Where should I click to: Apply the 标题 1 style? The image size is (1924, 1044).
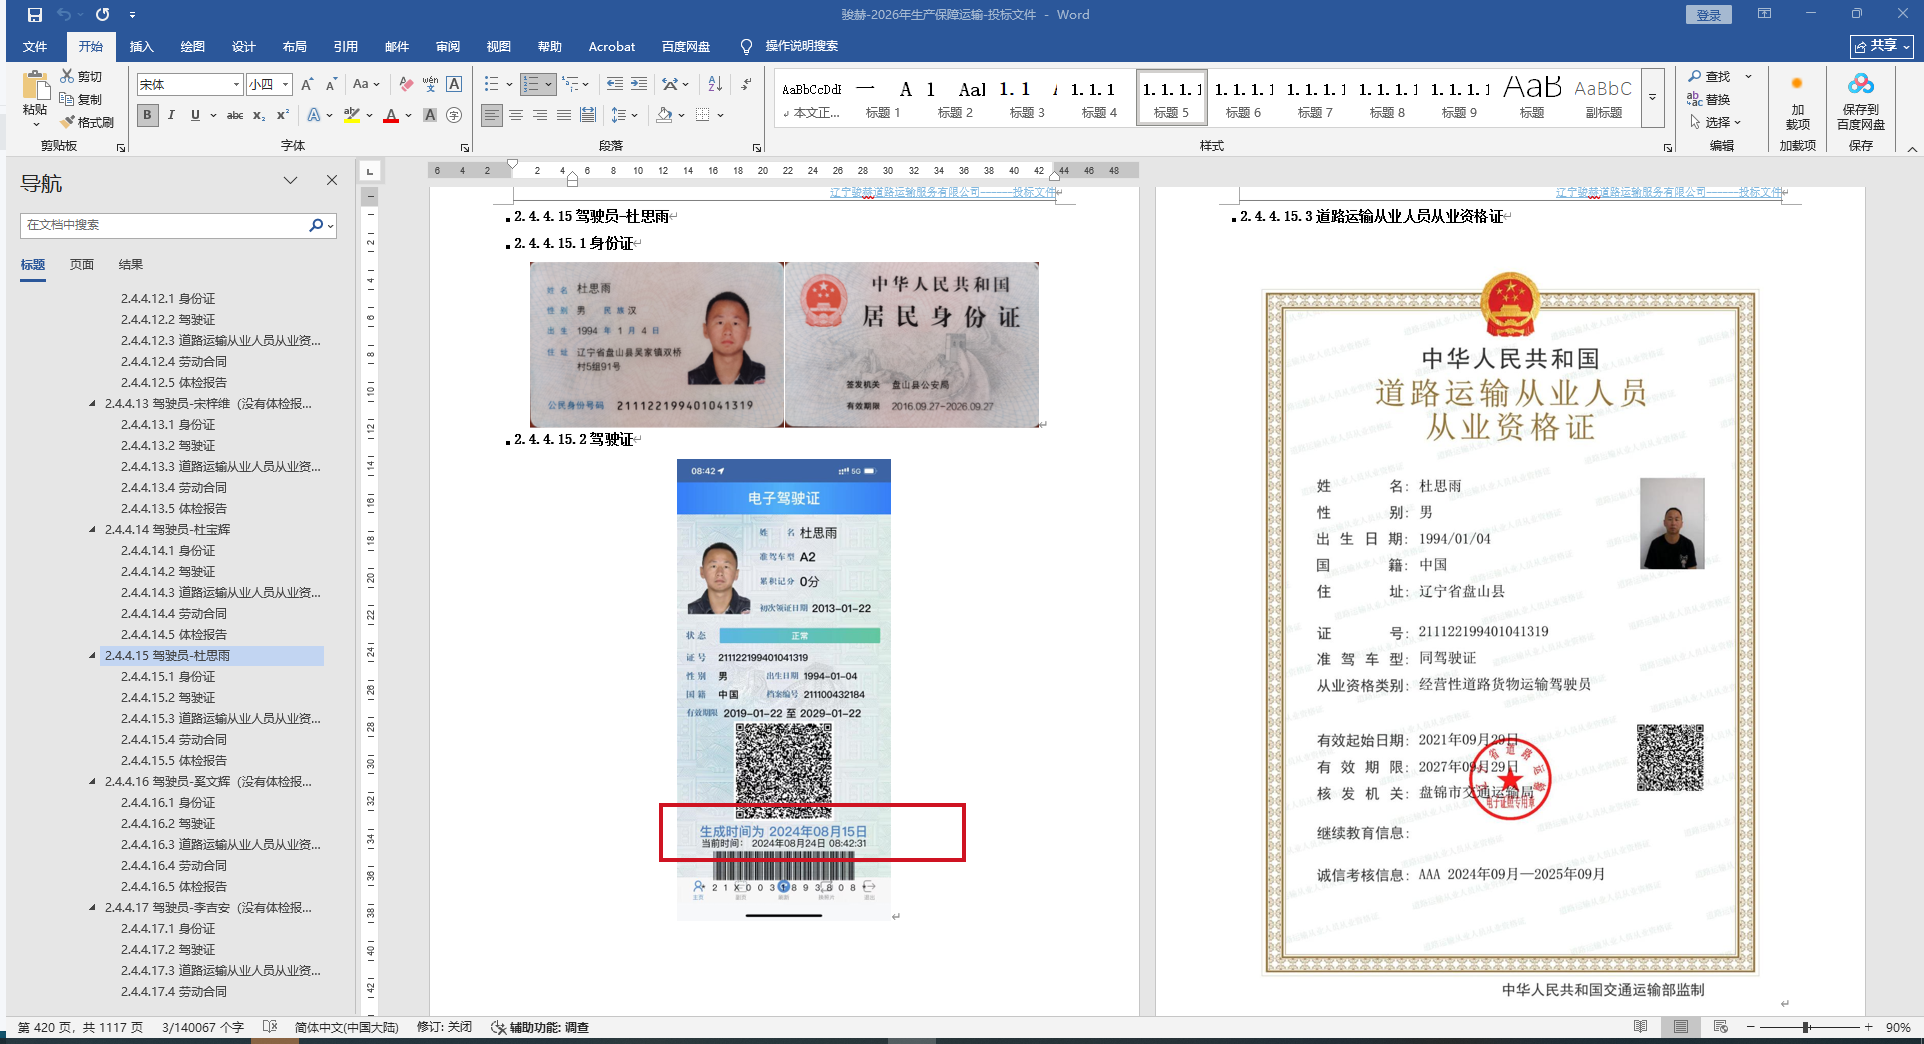[883, 98]
